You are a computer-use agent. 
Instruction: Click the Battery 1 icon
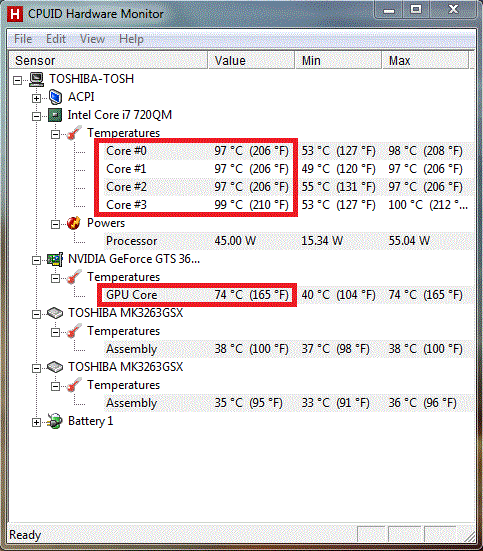55,421
